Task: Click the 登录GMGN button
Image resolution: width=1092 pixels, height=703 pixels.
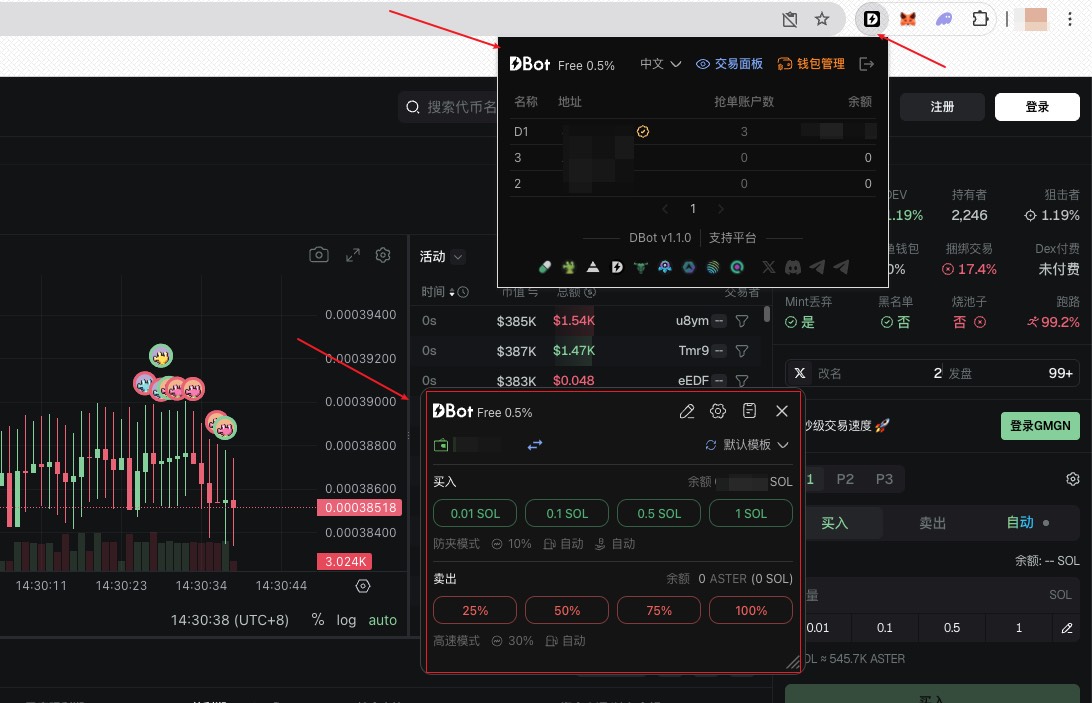Action: click(x=1040, y=426)
